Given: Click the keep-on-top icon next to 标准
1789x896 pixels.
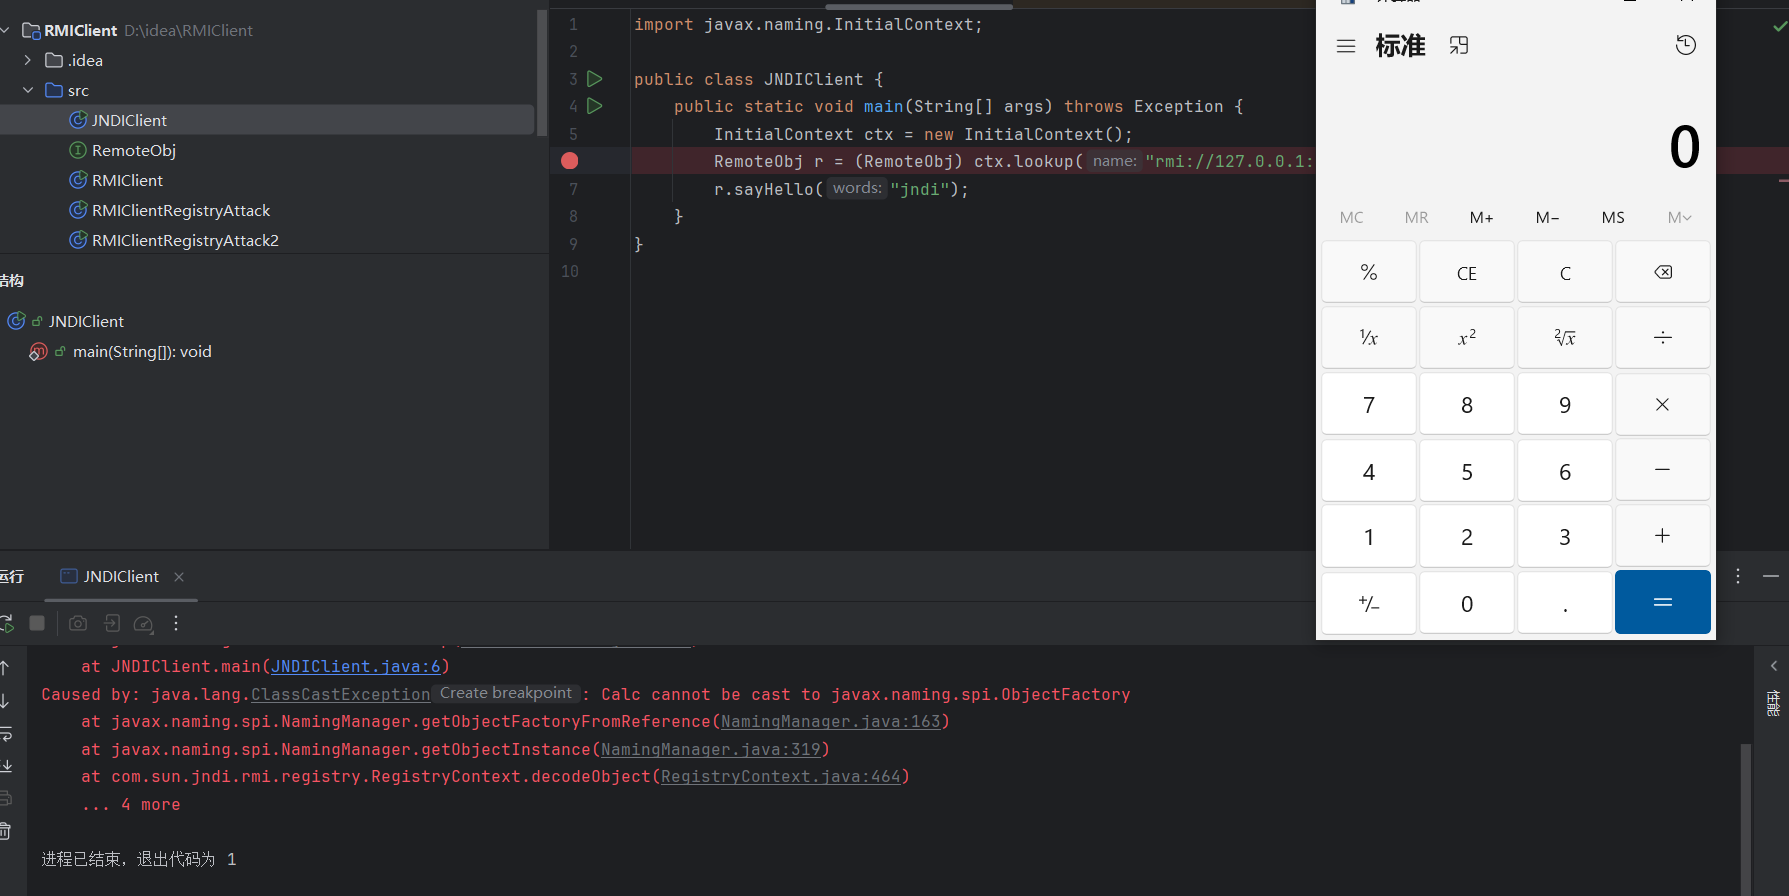Looking at the screenshot, I should pos(1459,46).
